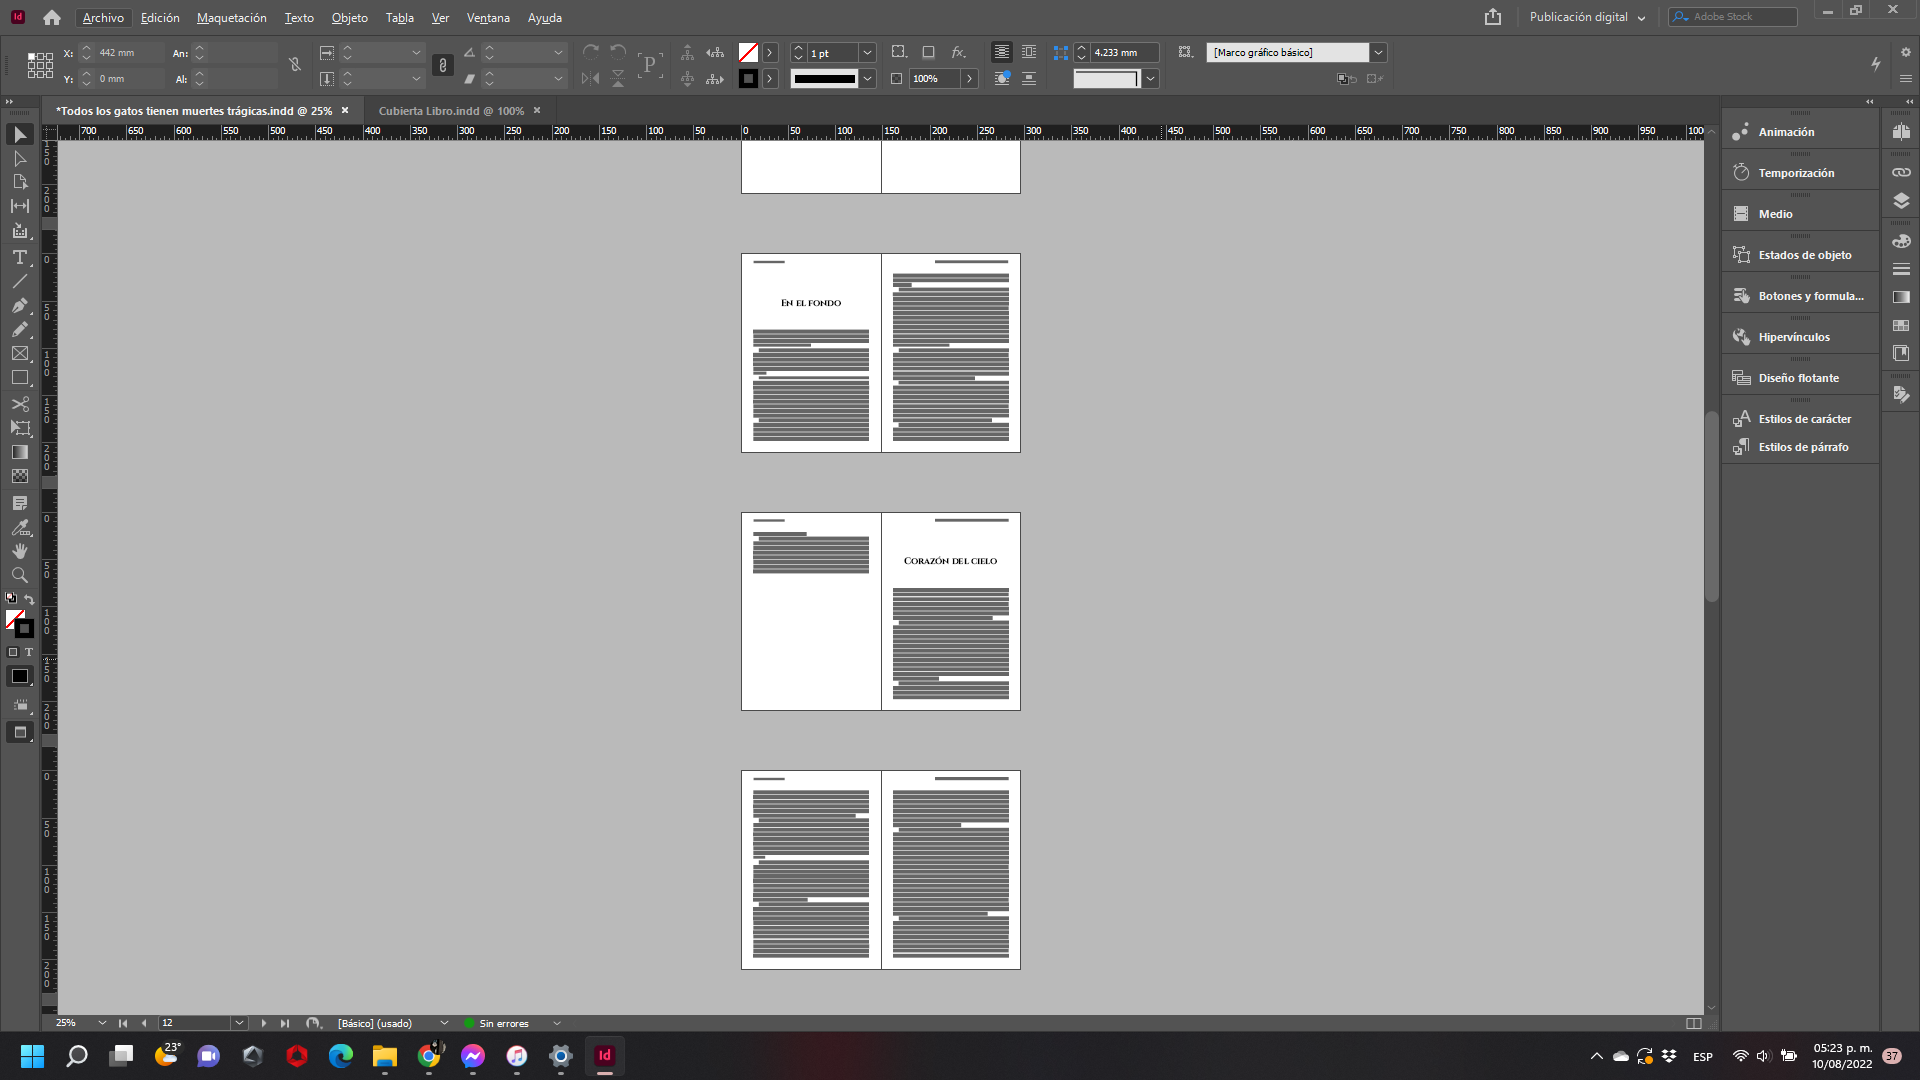
Task: Swap fill and stroke arrow
Action: [29, 599]
